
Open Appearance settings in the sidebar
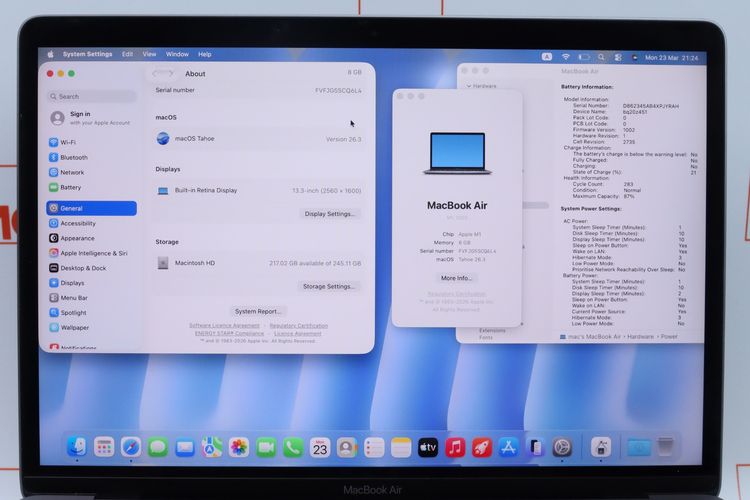[x=91, y=238]
